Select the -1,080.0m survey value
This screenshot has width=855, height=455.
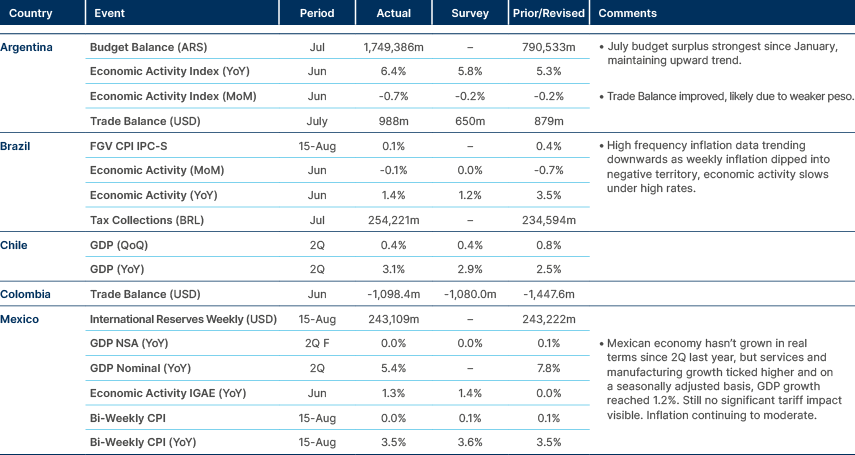[x=470, y=294]
